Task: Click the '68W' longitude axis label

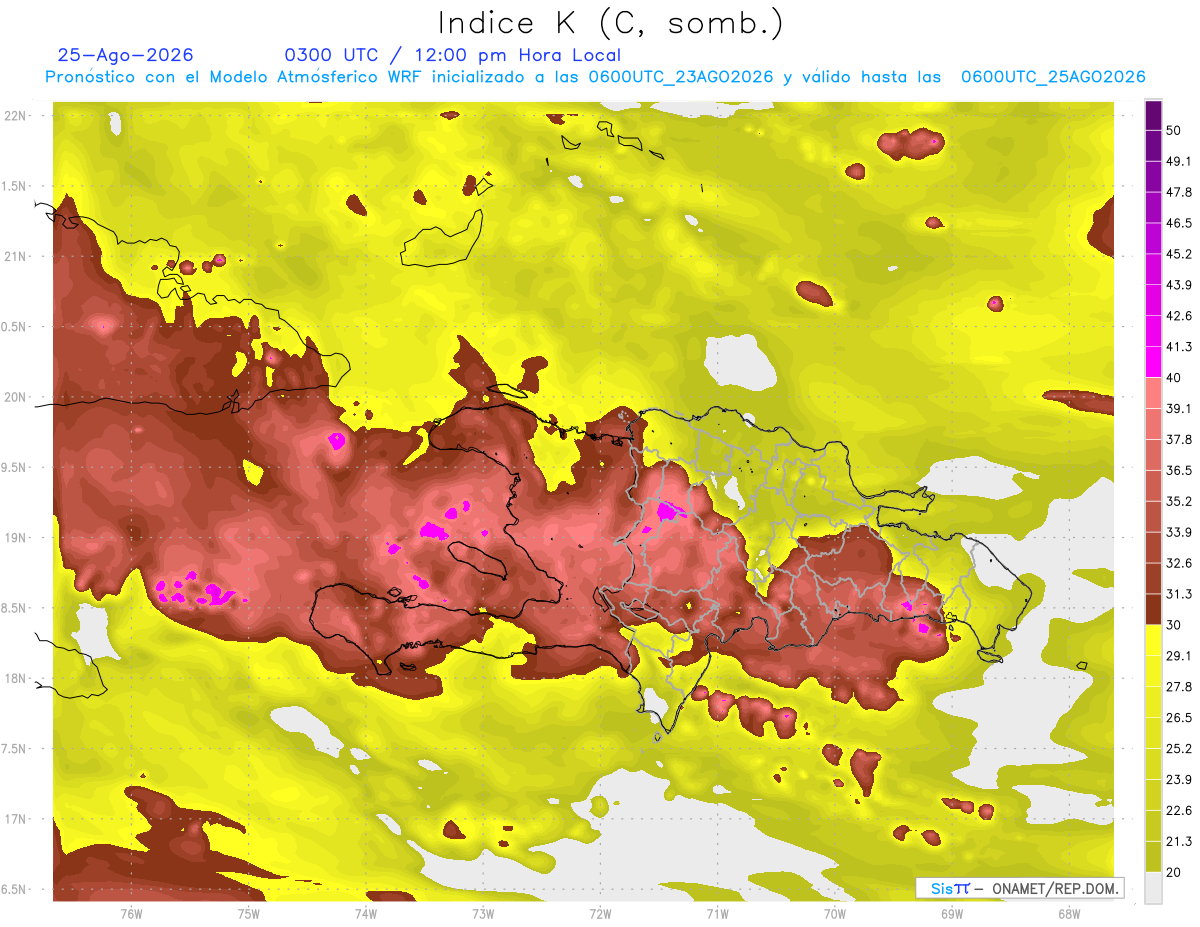Action: (x=1068, y=913)
